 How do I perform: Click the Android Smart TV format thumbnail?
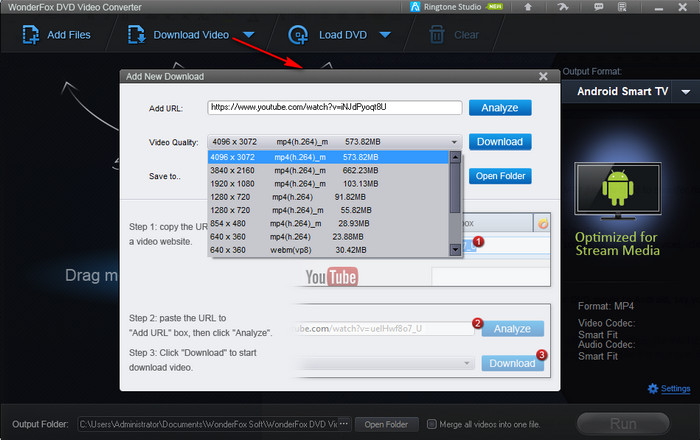(618, 191)
